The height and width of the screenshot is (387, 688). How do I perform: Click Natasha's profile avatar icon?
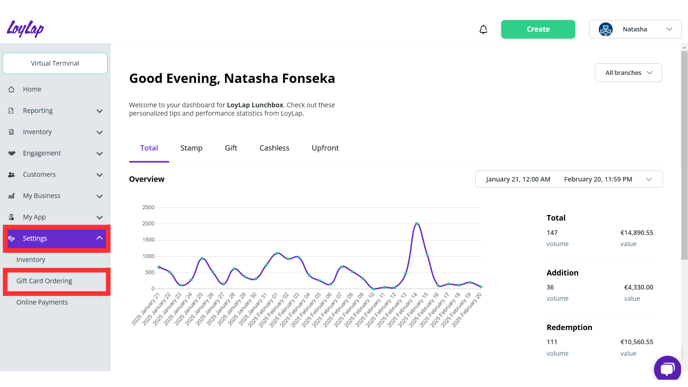pyautogui.click(x=606, y=29)
